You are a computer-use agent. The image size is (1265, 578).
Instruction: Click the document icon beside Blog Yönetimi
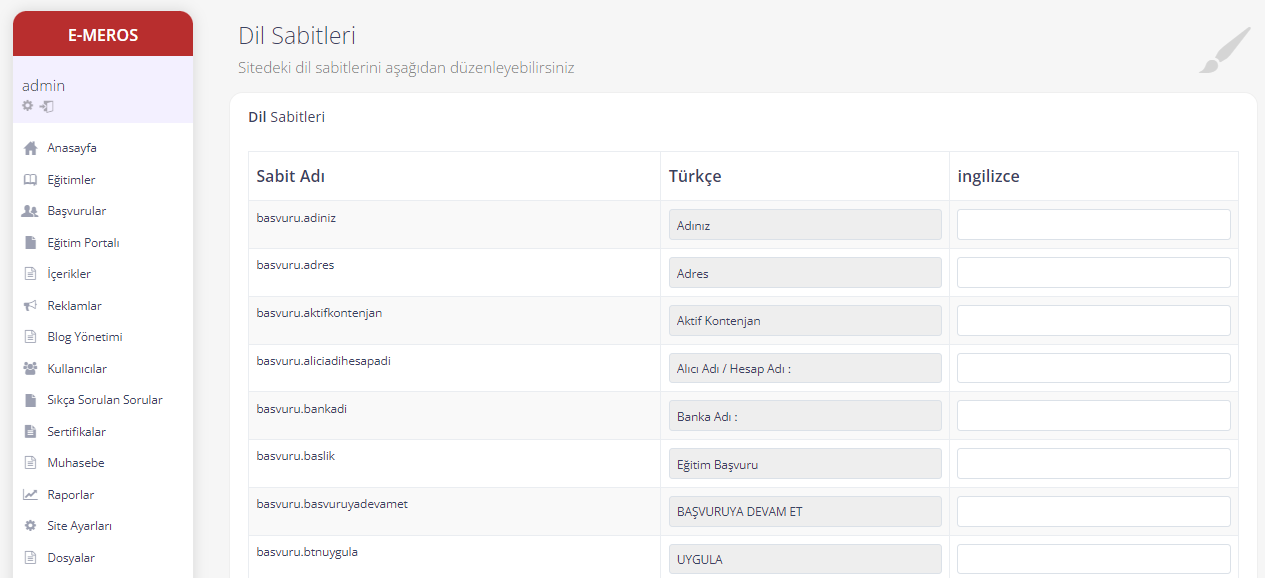(x=30, y=337)
